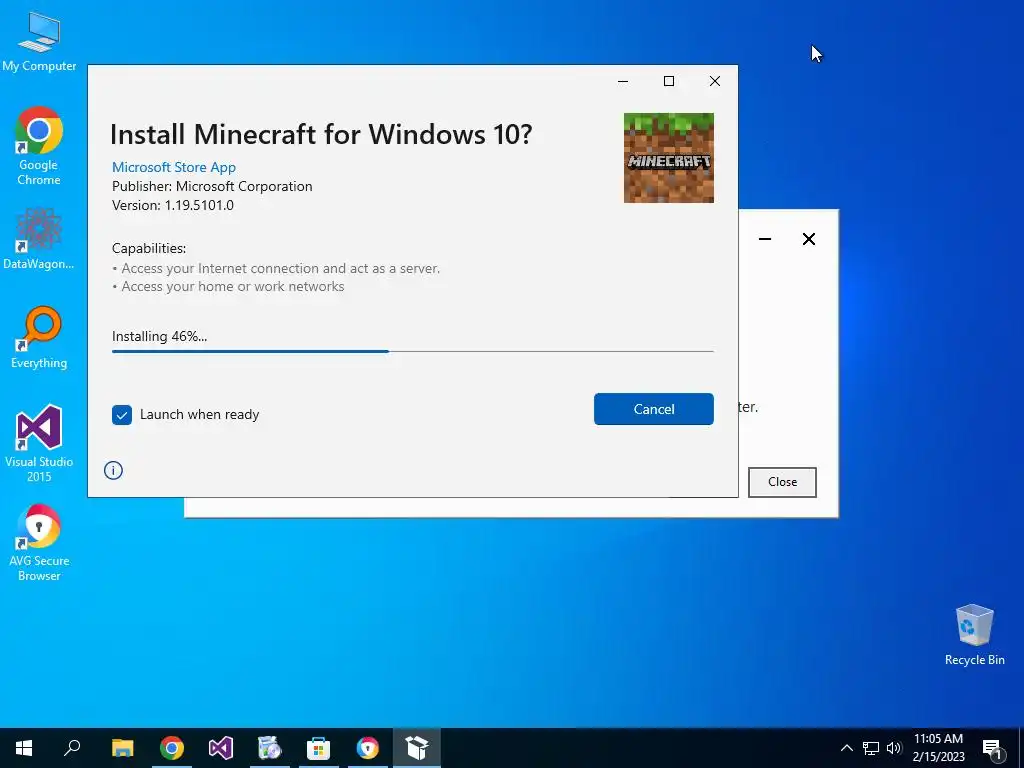Open the notification center icon
This screenshot has height=768, width=1024.
(x=992, y=748)
